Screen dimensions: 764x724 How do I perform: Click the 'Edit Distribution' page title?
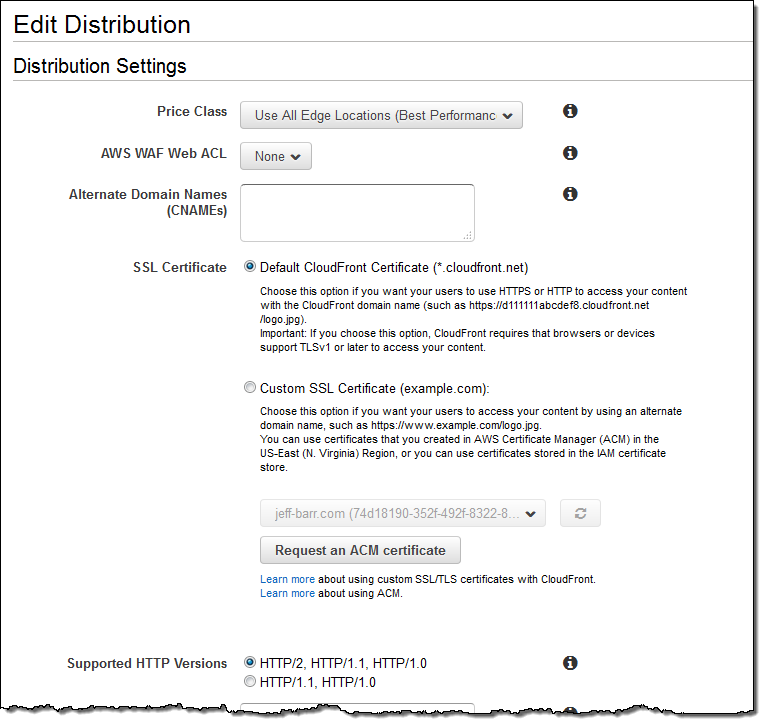(x=102, y=25)
